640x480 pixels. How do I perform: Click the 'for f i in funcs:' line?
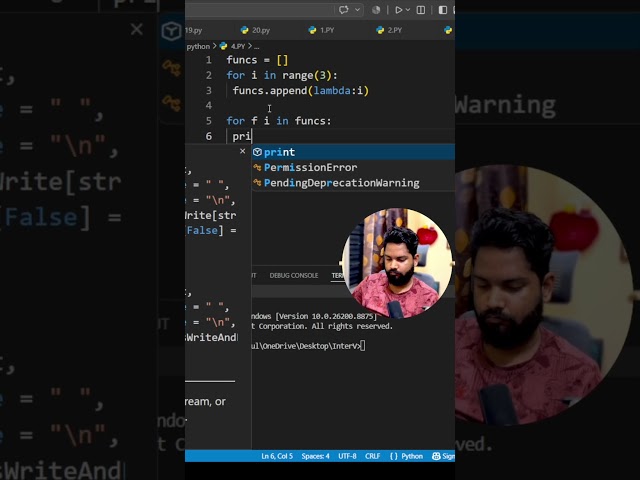point(279,121)
